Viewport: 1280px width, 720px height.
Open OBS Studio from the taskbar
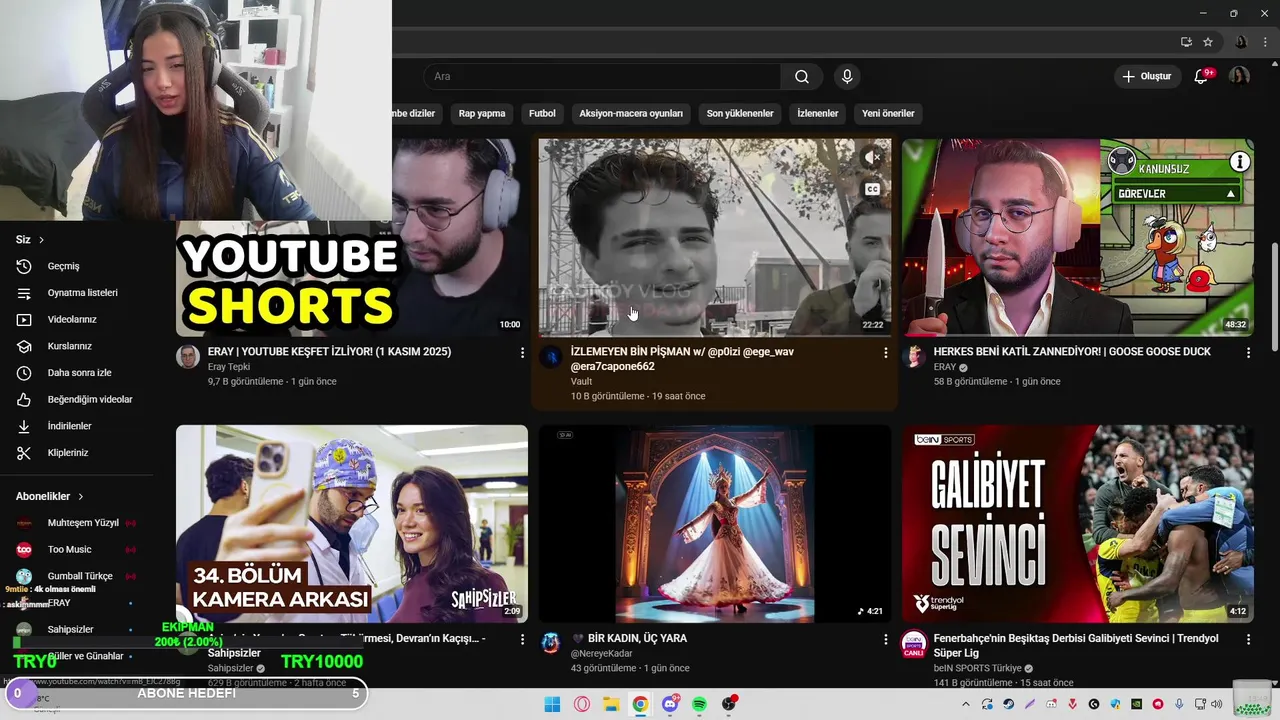coord(729,704)
